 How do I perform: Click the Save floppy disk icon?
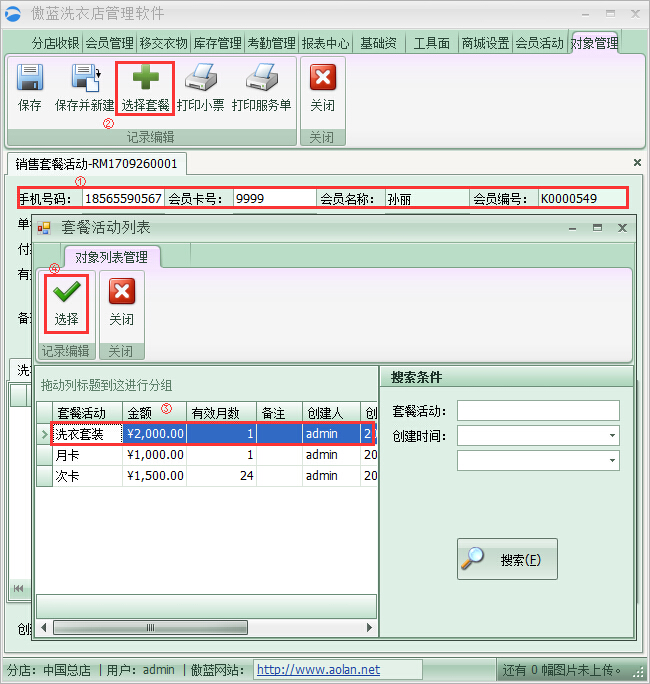coord(30,78)
